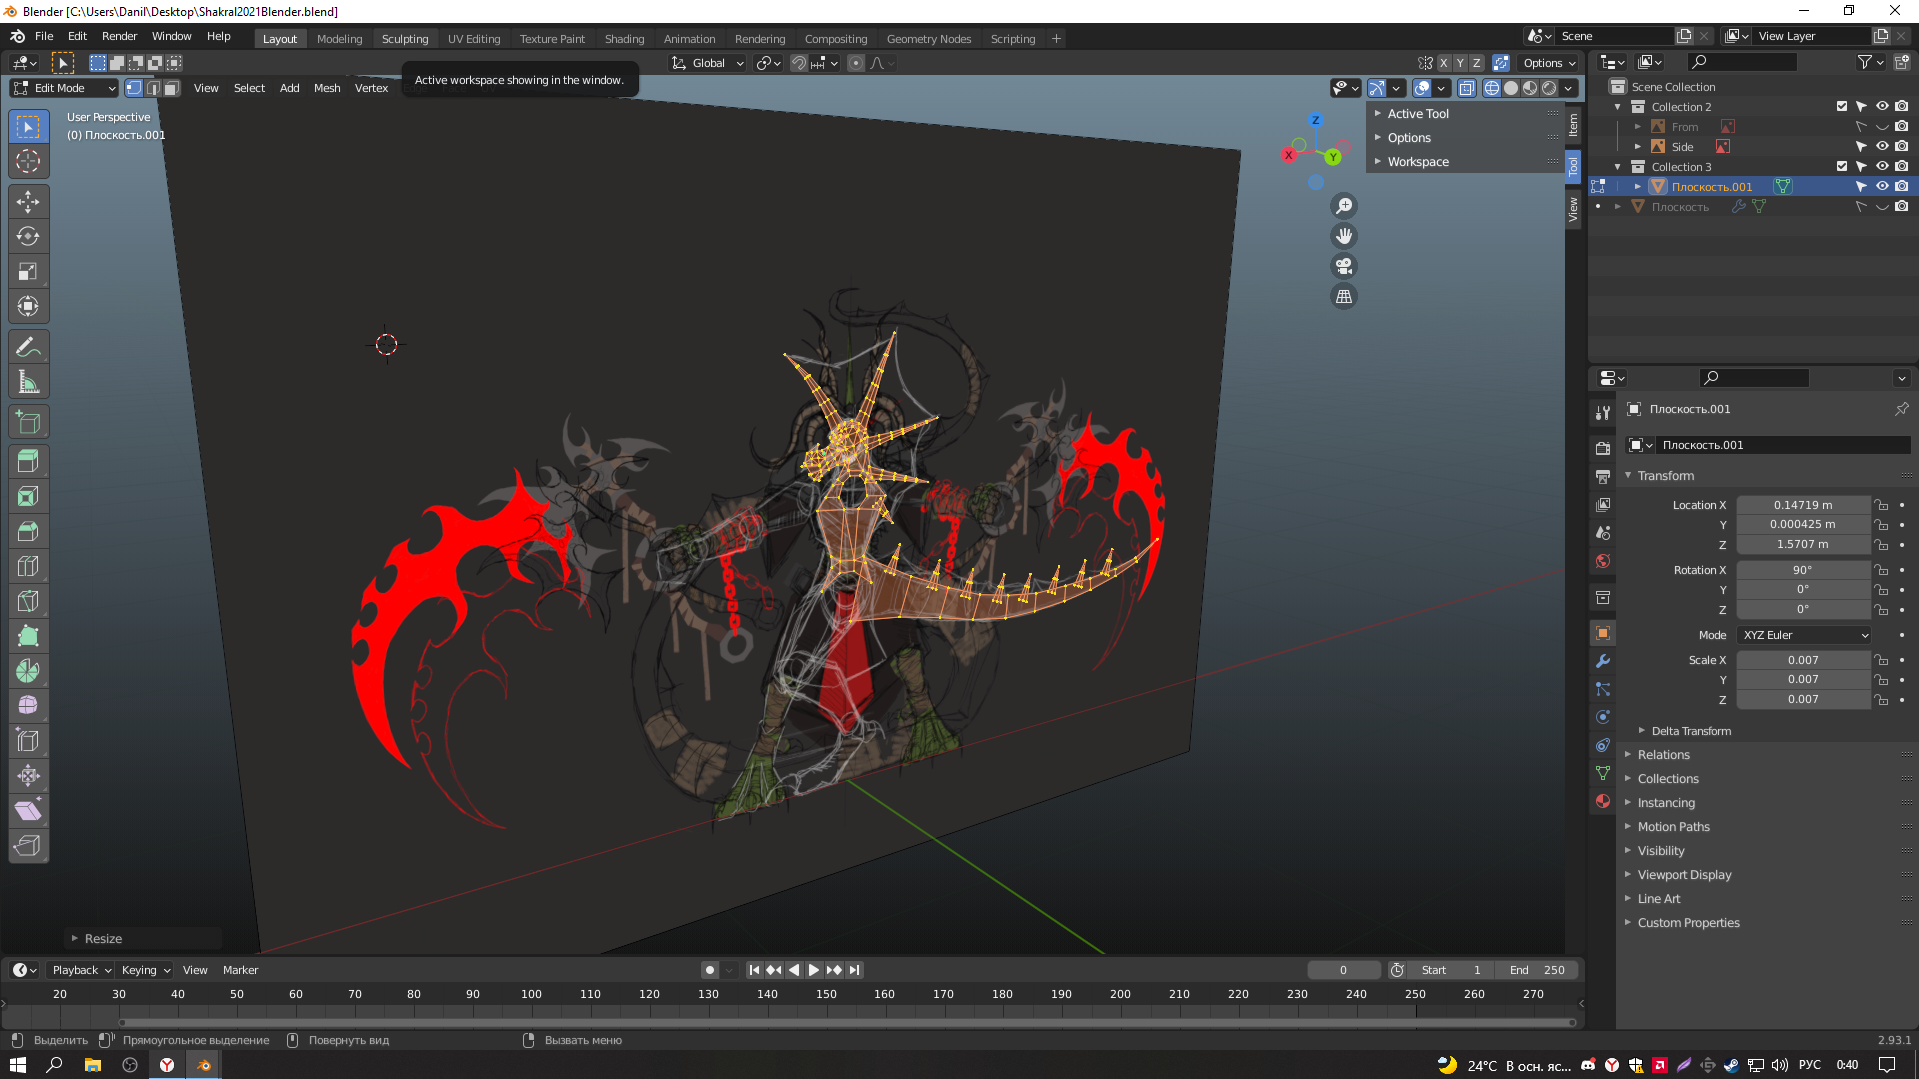Select the Transform tool

coord(28,306)
